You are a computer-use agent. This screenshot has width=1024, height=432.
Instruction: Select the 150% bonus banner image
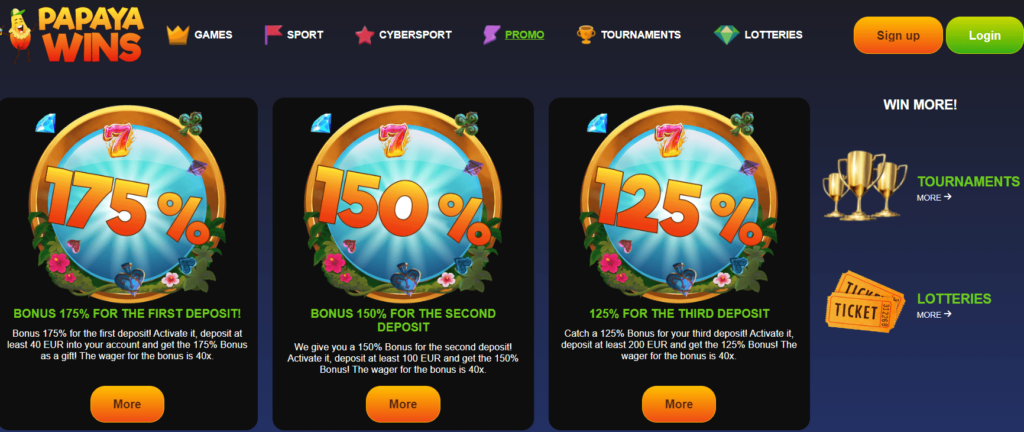point(403,202)
